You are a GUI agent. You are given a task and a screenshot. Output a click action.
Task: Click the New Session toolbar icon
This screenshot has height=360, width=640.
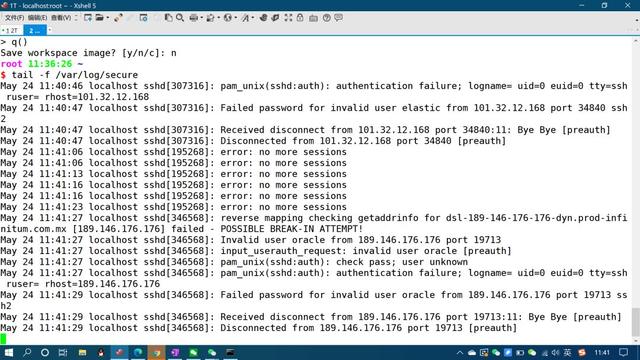[x=87, y=18]
